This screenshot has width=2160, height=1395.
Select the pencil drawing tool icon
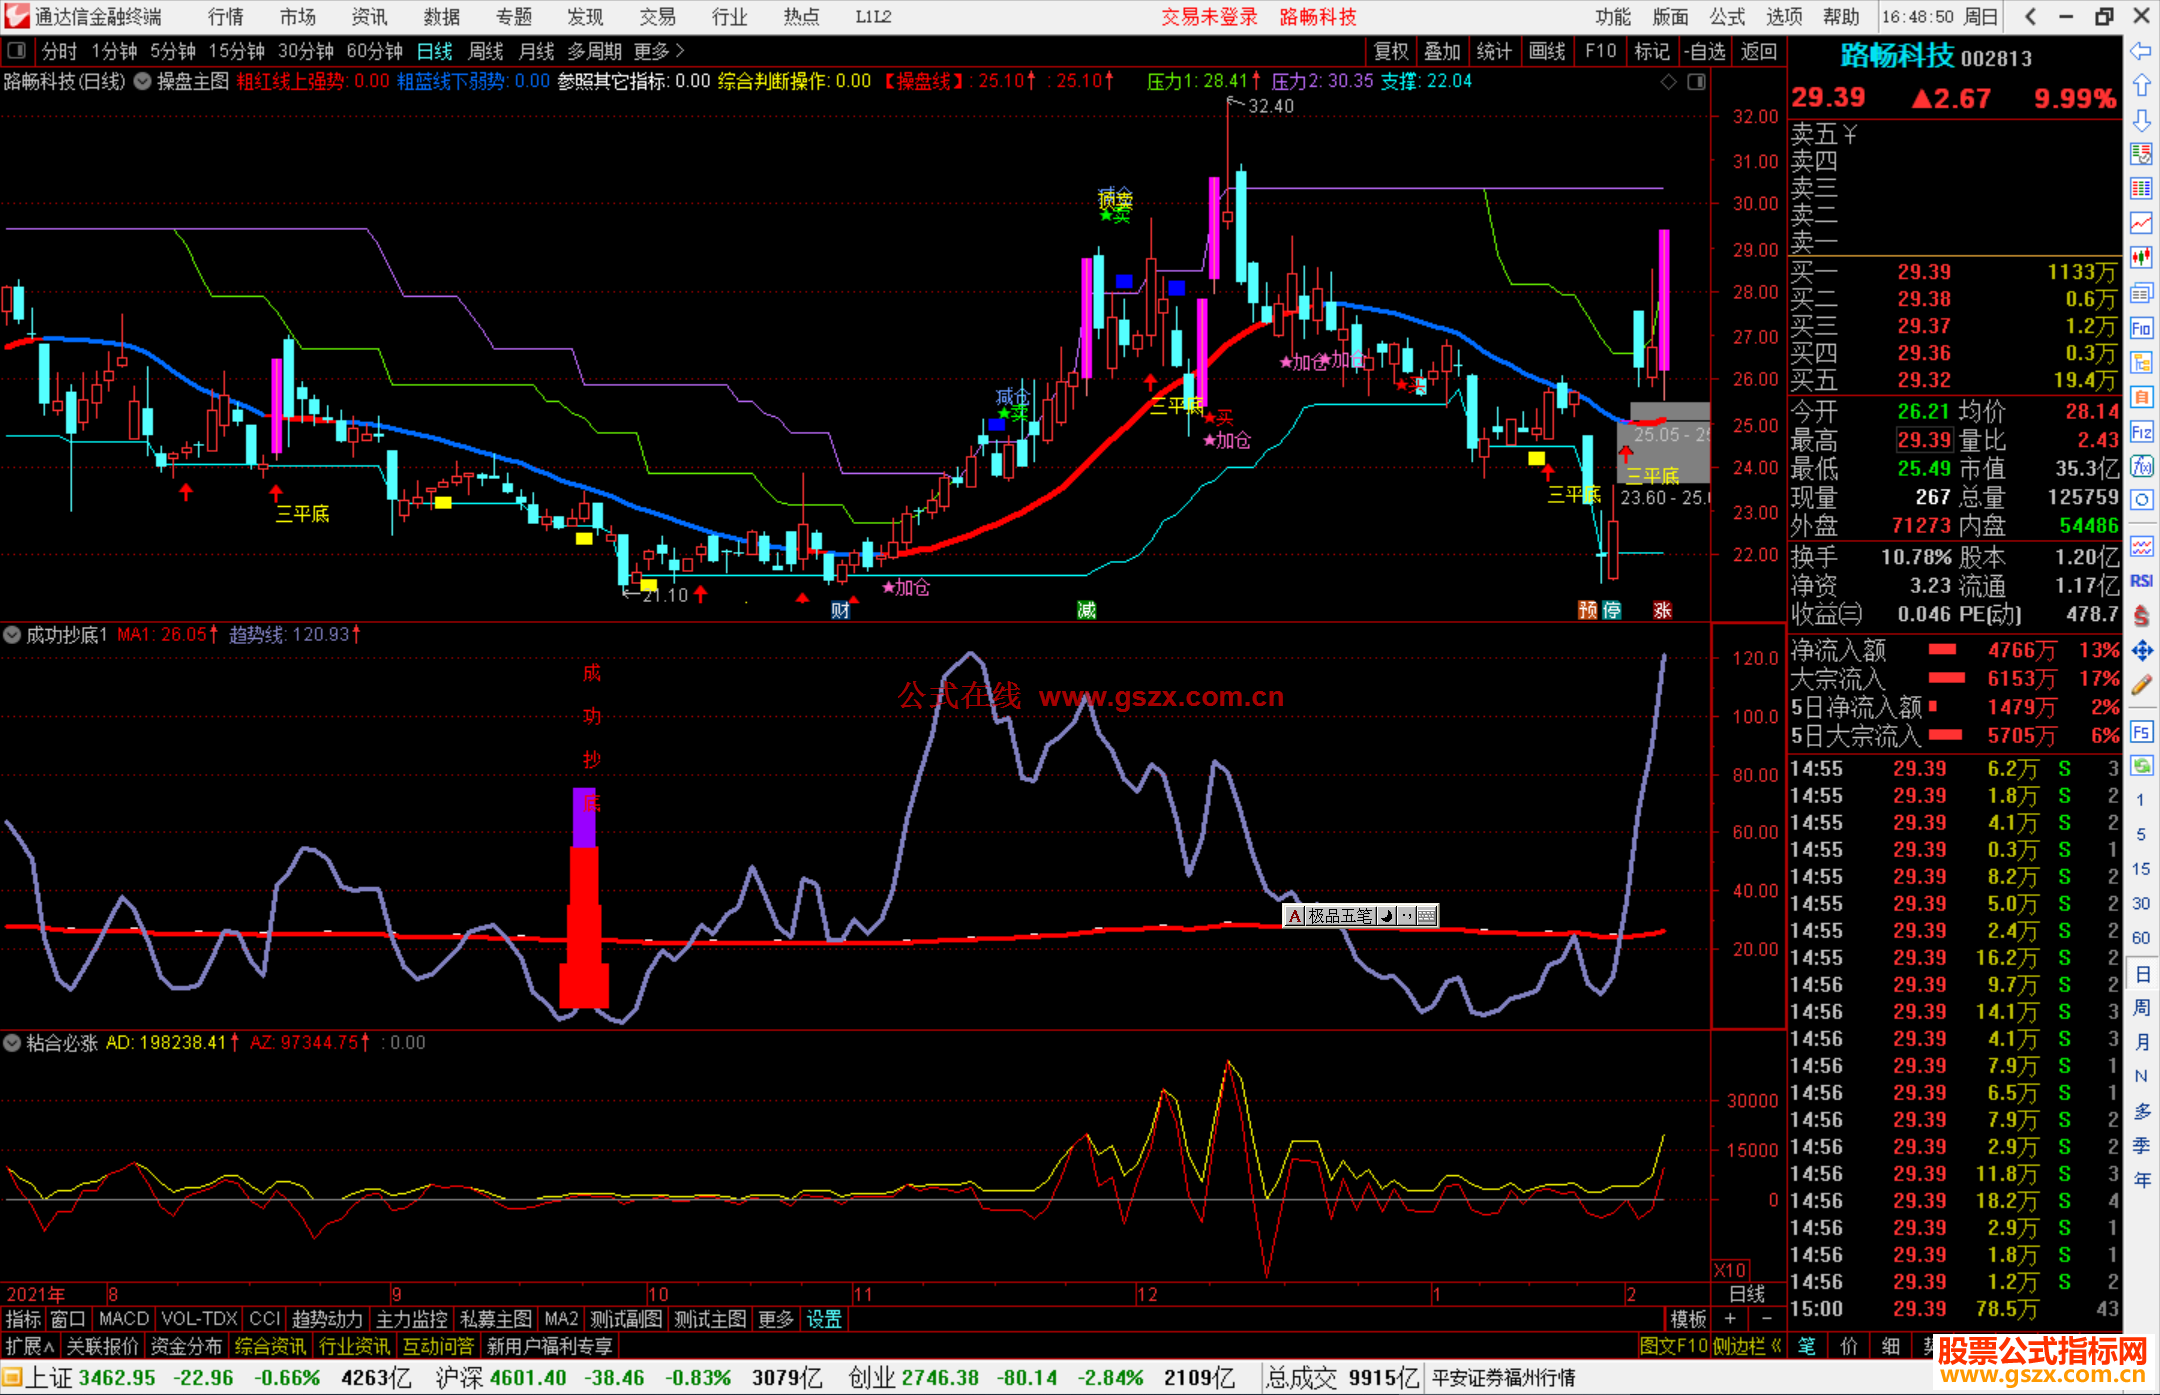point(2141,686)
